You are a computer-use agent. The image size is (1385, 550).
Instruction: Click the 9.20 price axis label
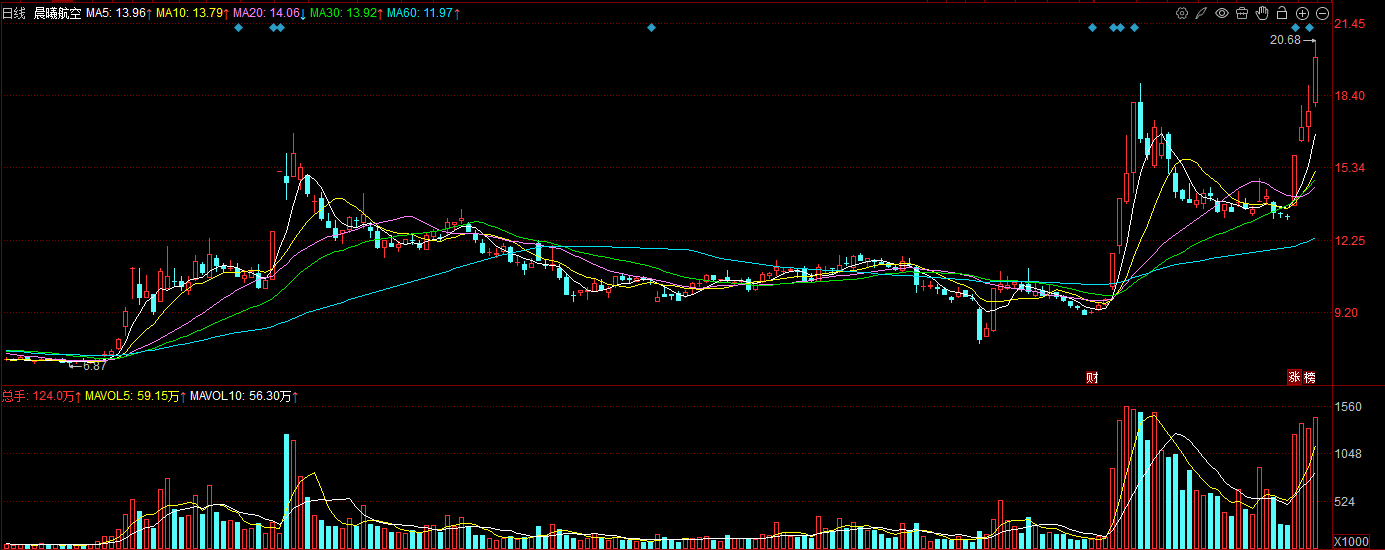pyautogui.click(x=1348, y=312)
